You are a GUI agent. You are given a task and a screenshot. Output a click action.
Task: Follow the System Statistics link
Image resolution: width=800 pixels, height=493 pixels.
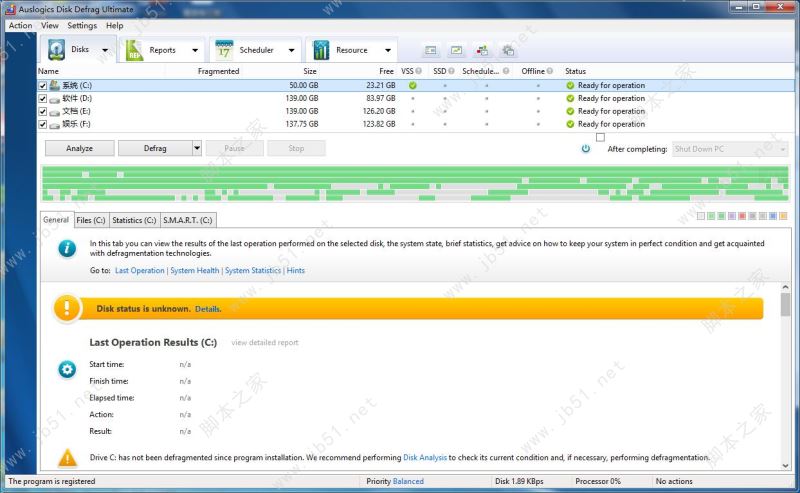click(x=253, y=270)
